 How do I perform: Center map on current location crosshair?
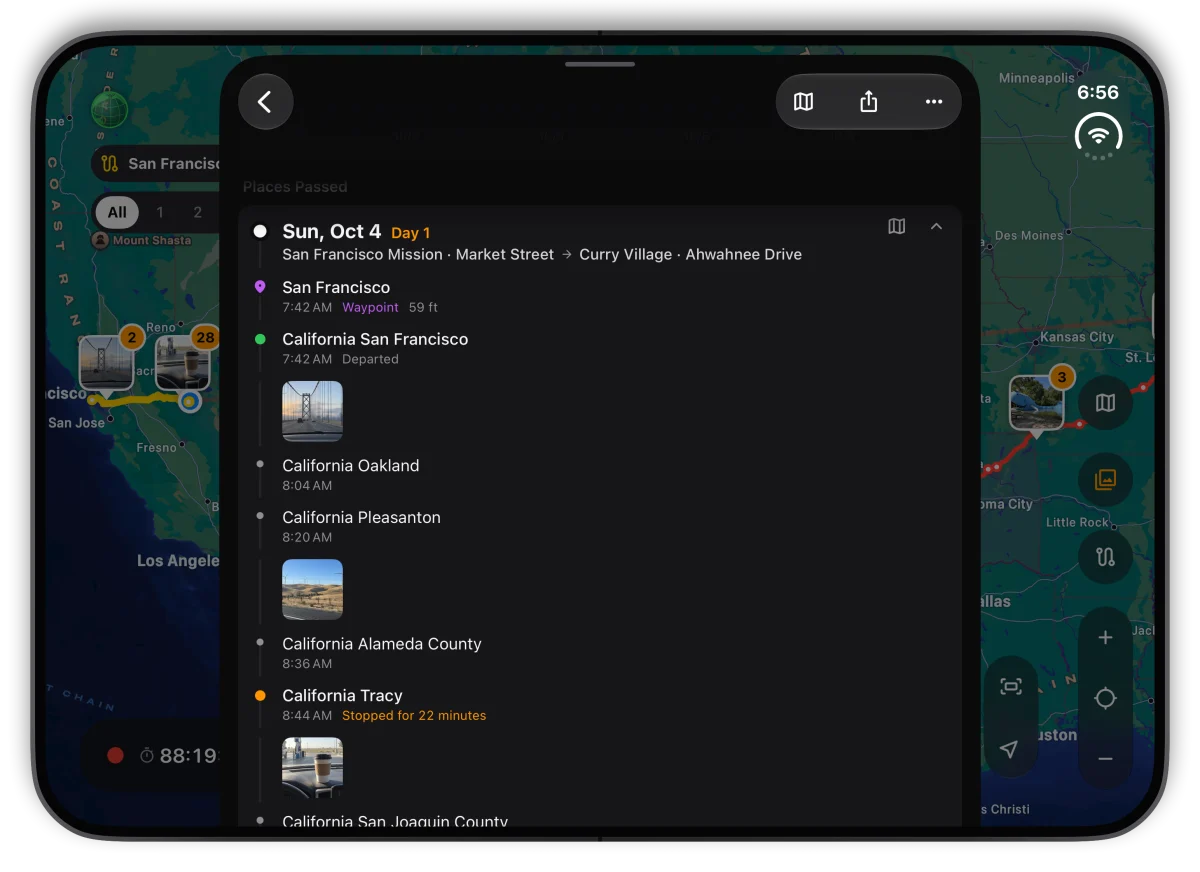[x=1105, y=698]
